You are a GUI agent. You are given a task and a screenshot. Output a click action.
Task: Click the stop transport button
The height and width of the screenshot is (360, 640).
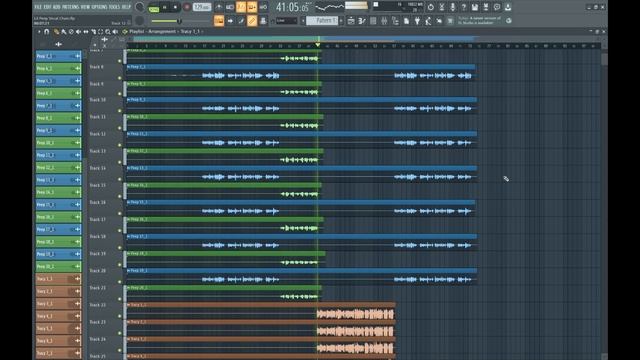point(175,7)
